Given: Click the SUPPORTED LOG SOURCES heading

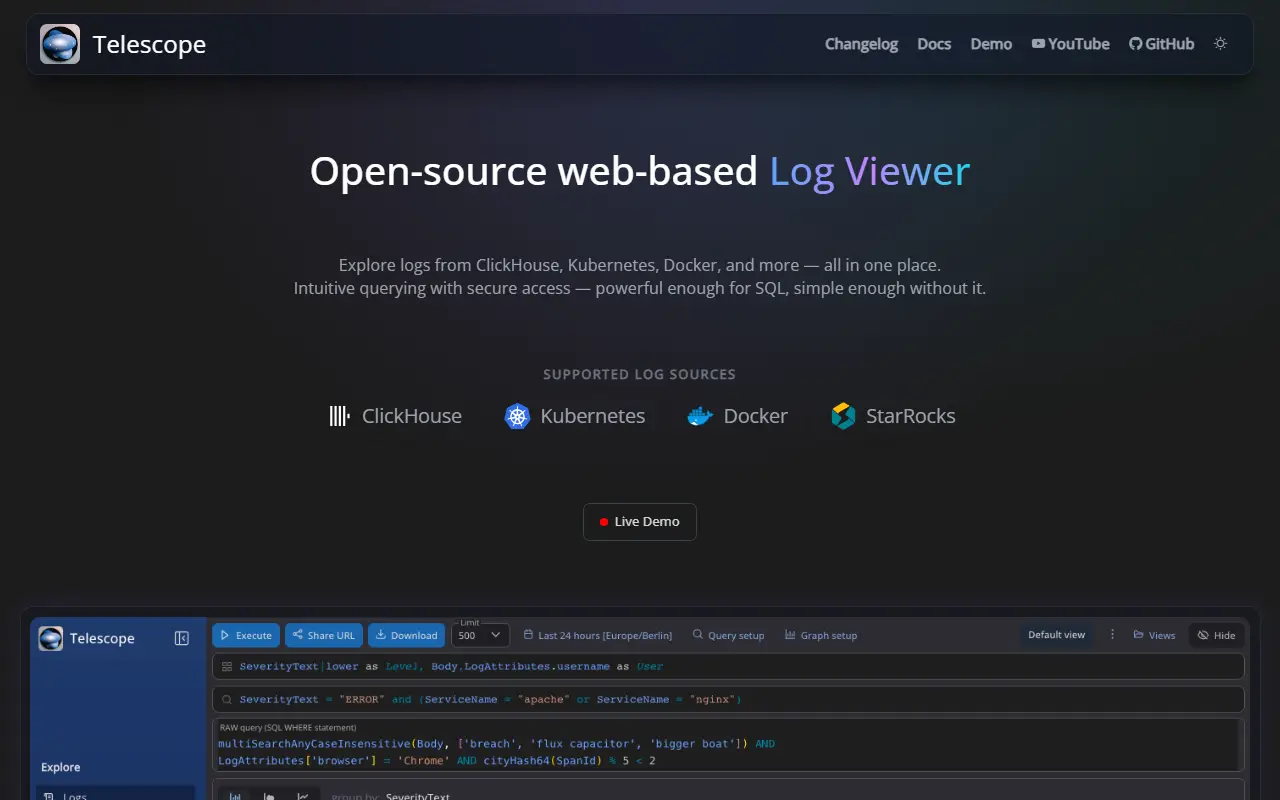Looking at the screenshot, I should click(x=640, y=375).
